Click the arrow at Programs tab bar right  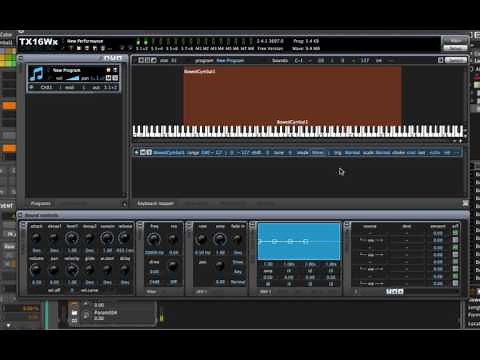(x=124, y=204)
